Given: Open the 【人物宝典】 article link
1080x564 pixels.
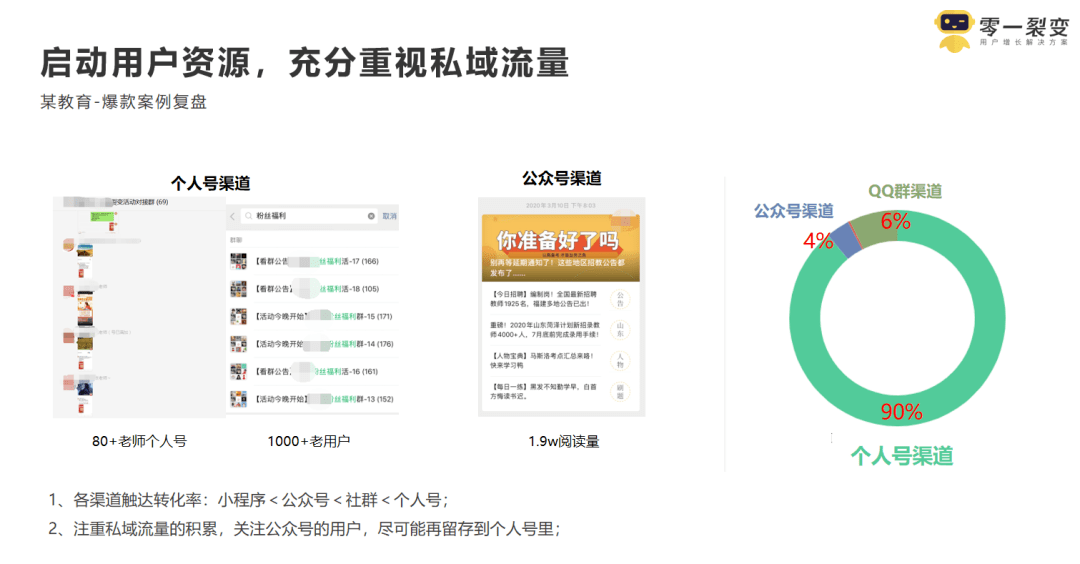Looking at the screenshot, I should pos(544,360).
